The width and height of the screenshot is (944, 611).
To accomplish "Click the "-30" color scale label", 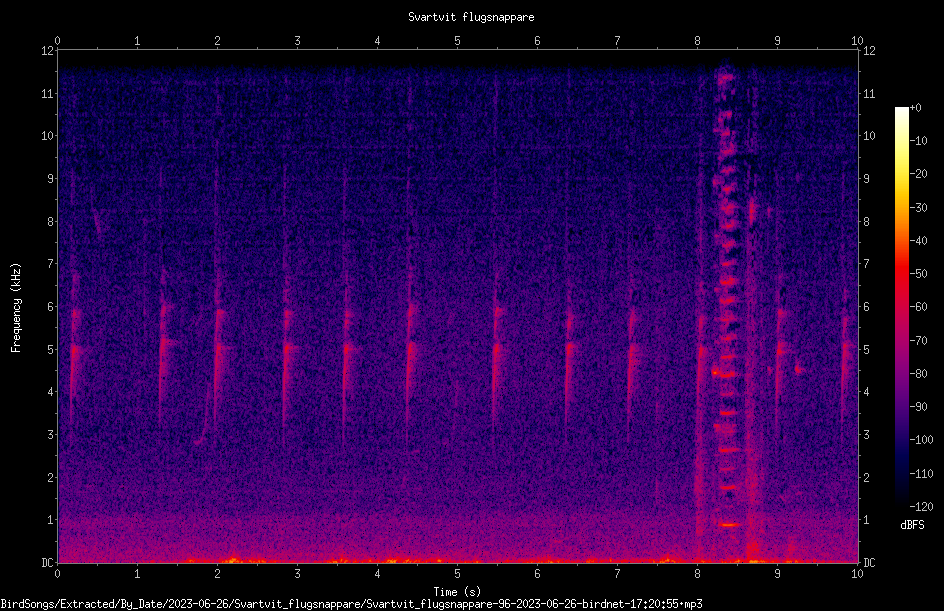I will point(919,208).
